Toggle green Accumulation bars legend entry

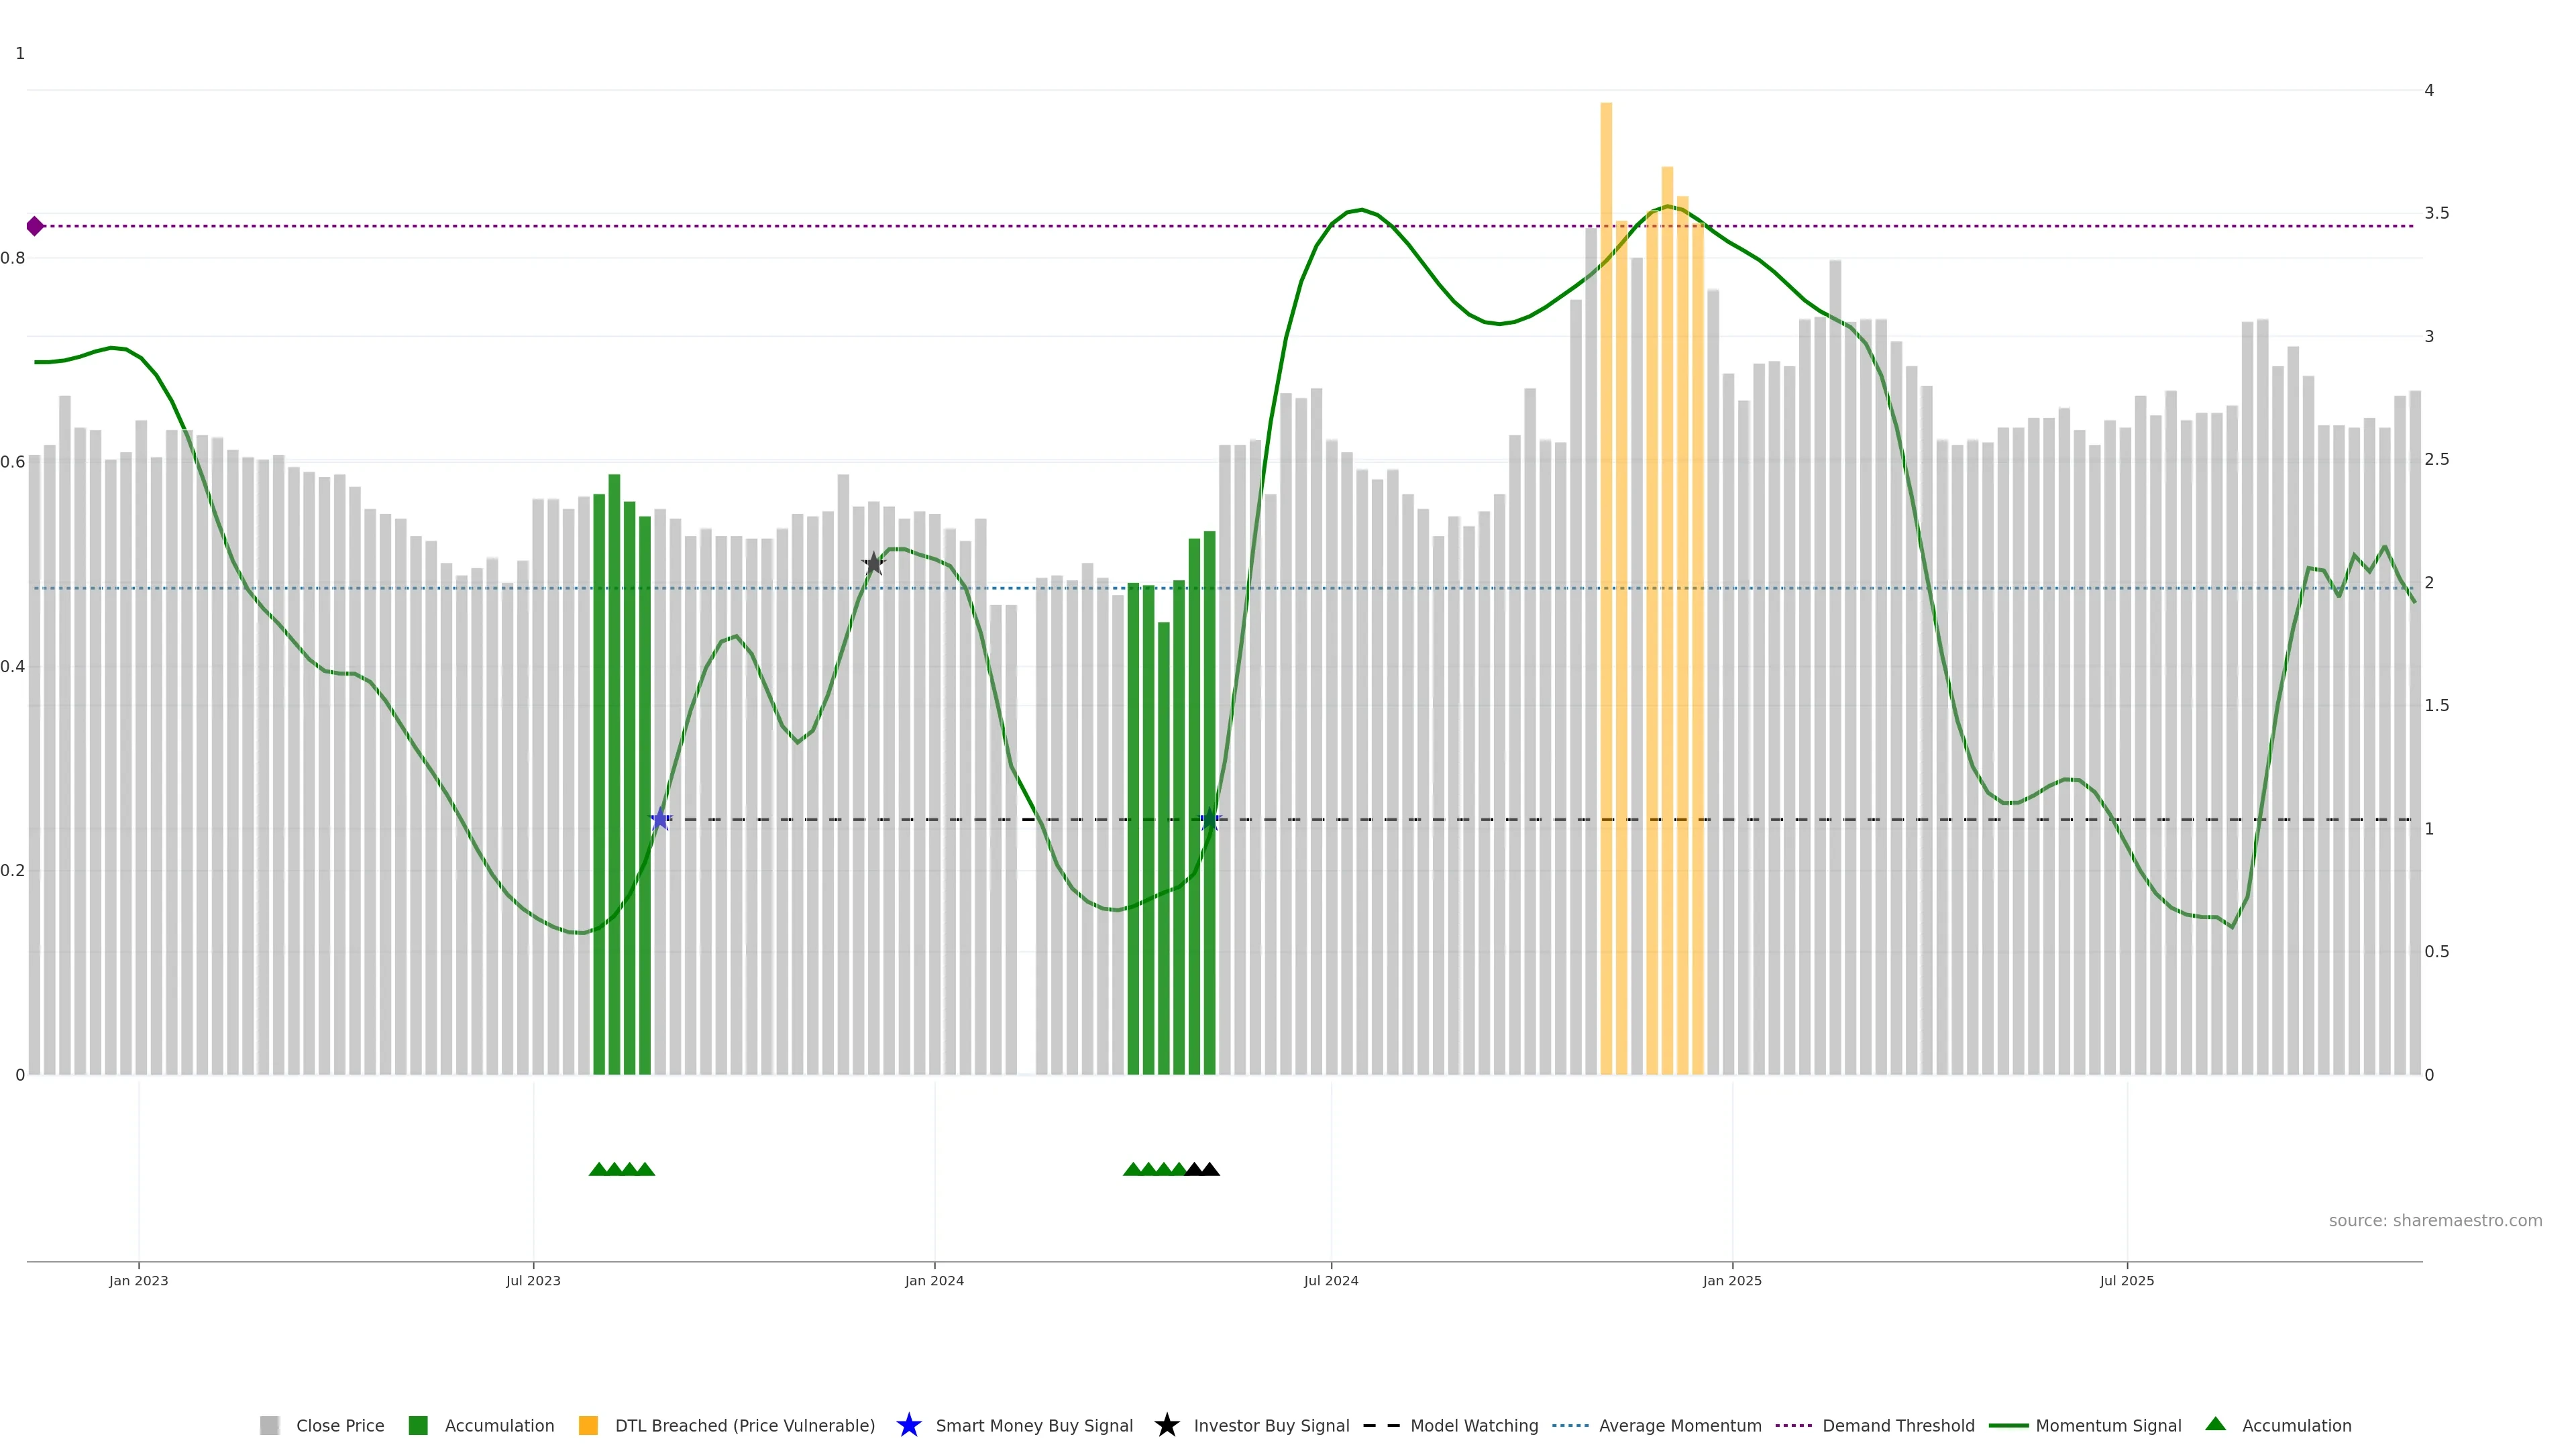point(498,1425)
